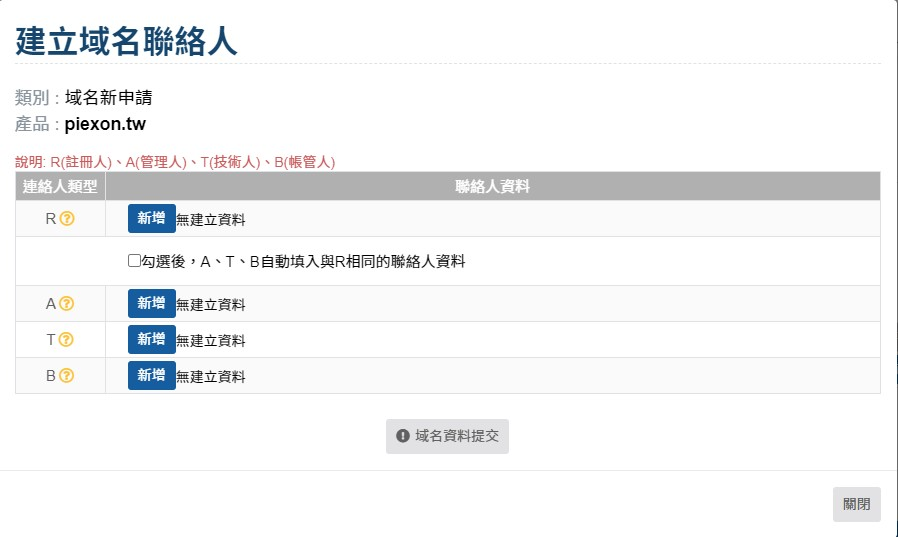This screenshot has height=537, width=898.
Task: Click the exclamation icon in the 域名資料提交 button
Action: click(x=403, y=436)
